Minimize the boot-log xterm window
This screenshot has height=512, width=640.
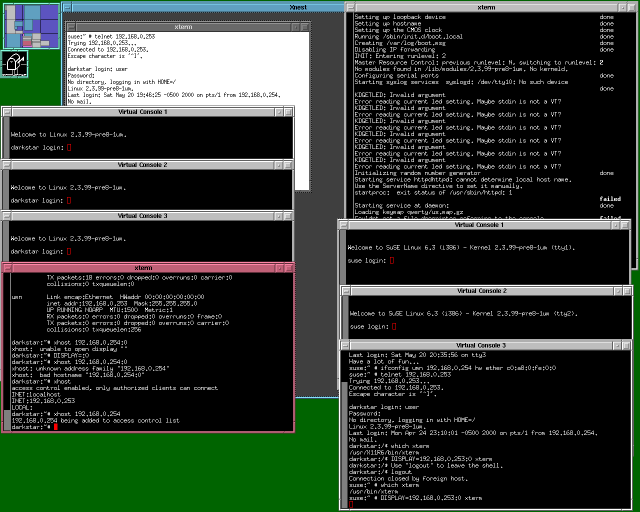coord(620,7)
